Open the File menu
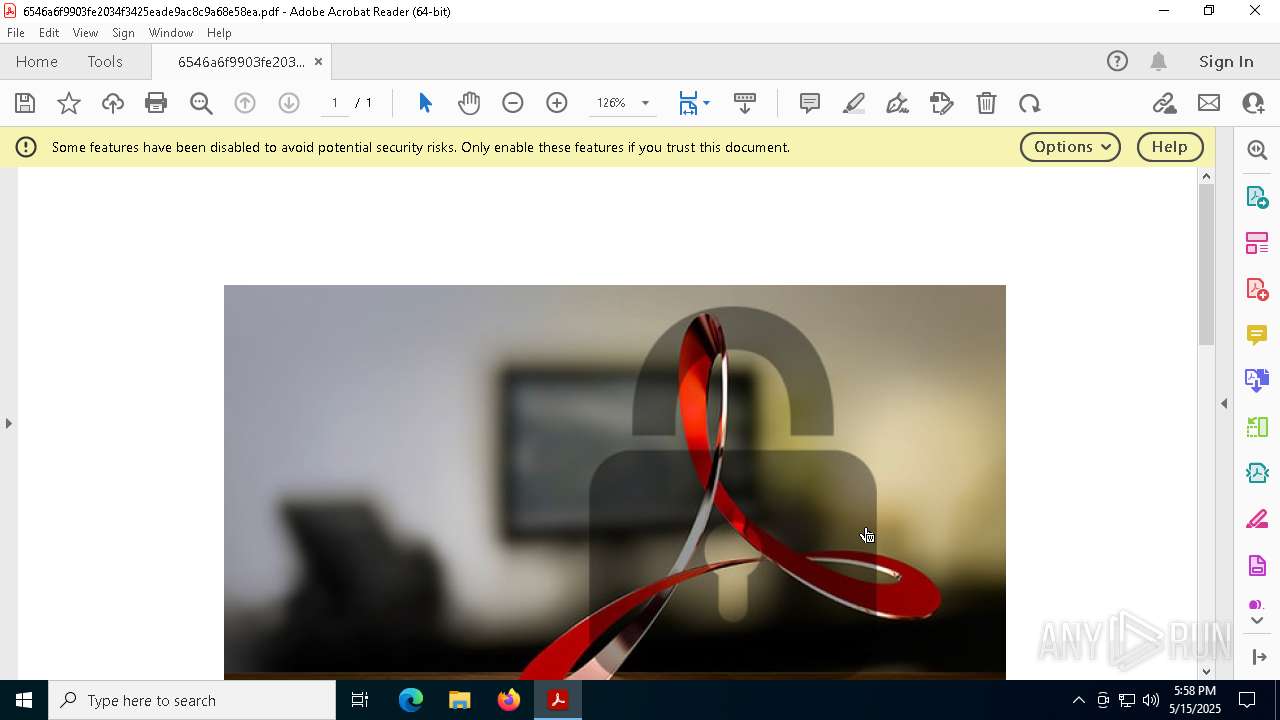The width and height of the screenshot is (1280, 720). (16, 33)
